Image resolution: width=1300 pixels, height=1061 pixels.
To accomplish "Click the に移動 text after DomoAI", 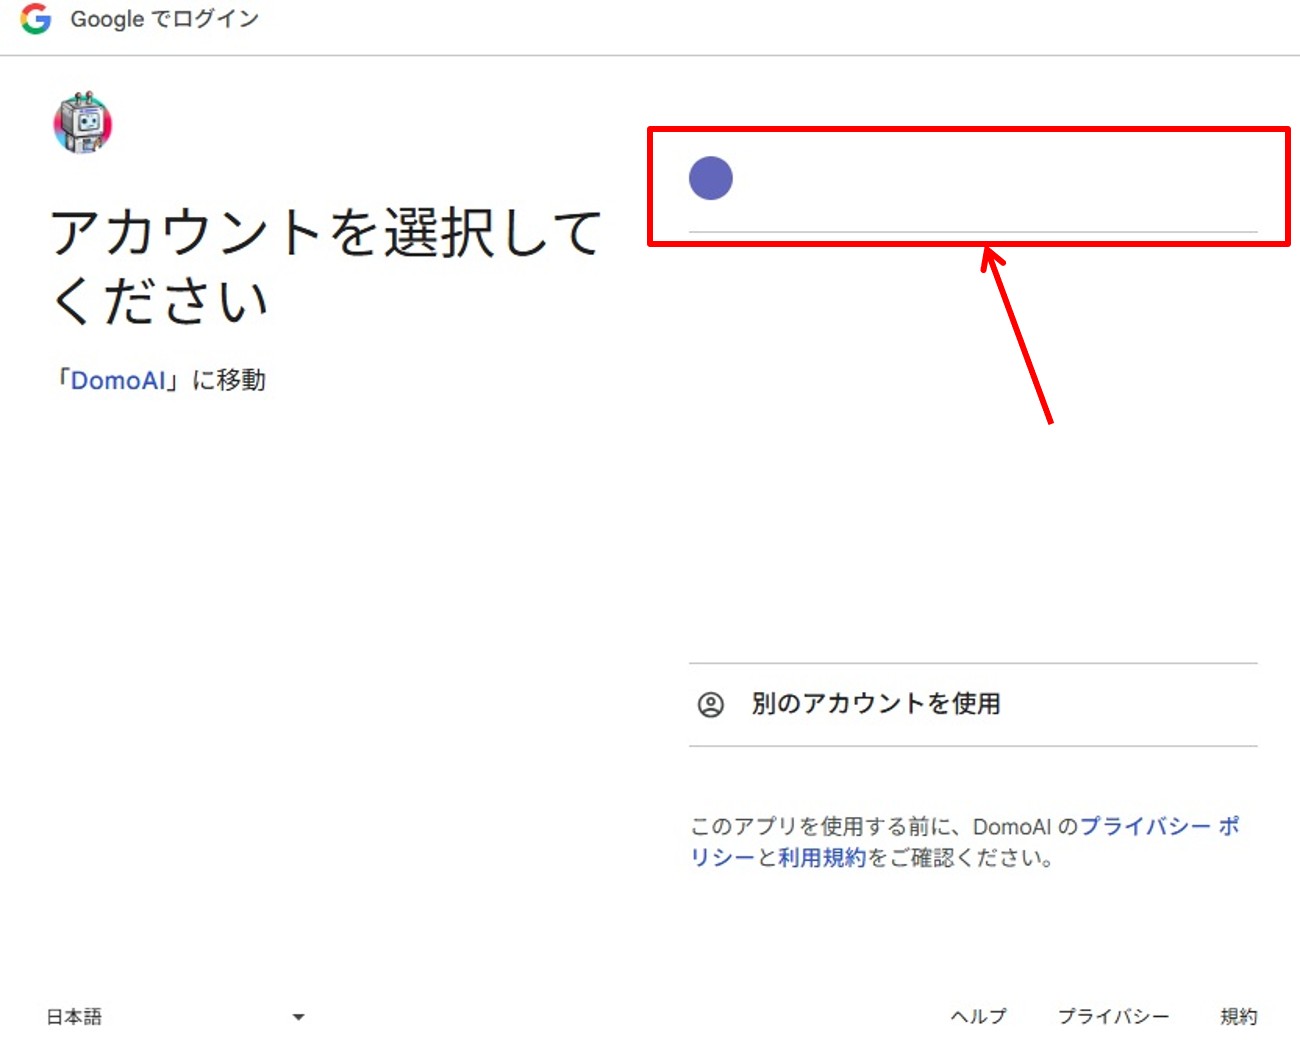I will (x=229, y=381).
